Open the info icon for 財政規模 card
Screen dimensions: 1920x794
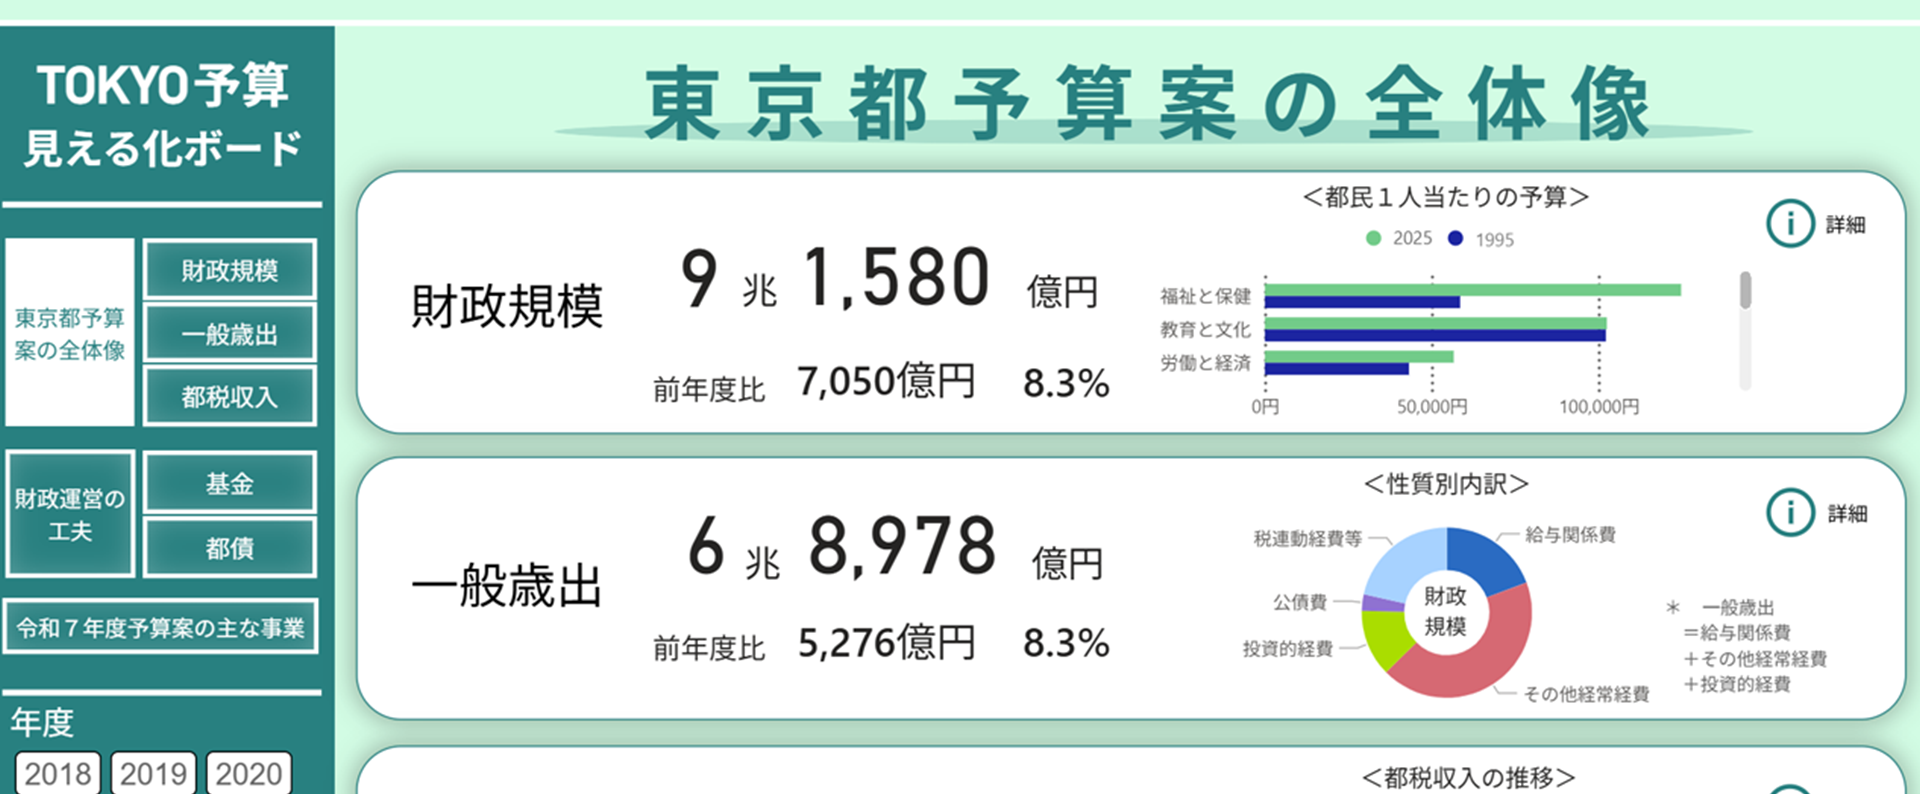[x=1790, y=223]
